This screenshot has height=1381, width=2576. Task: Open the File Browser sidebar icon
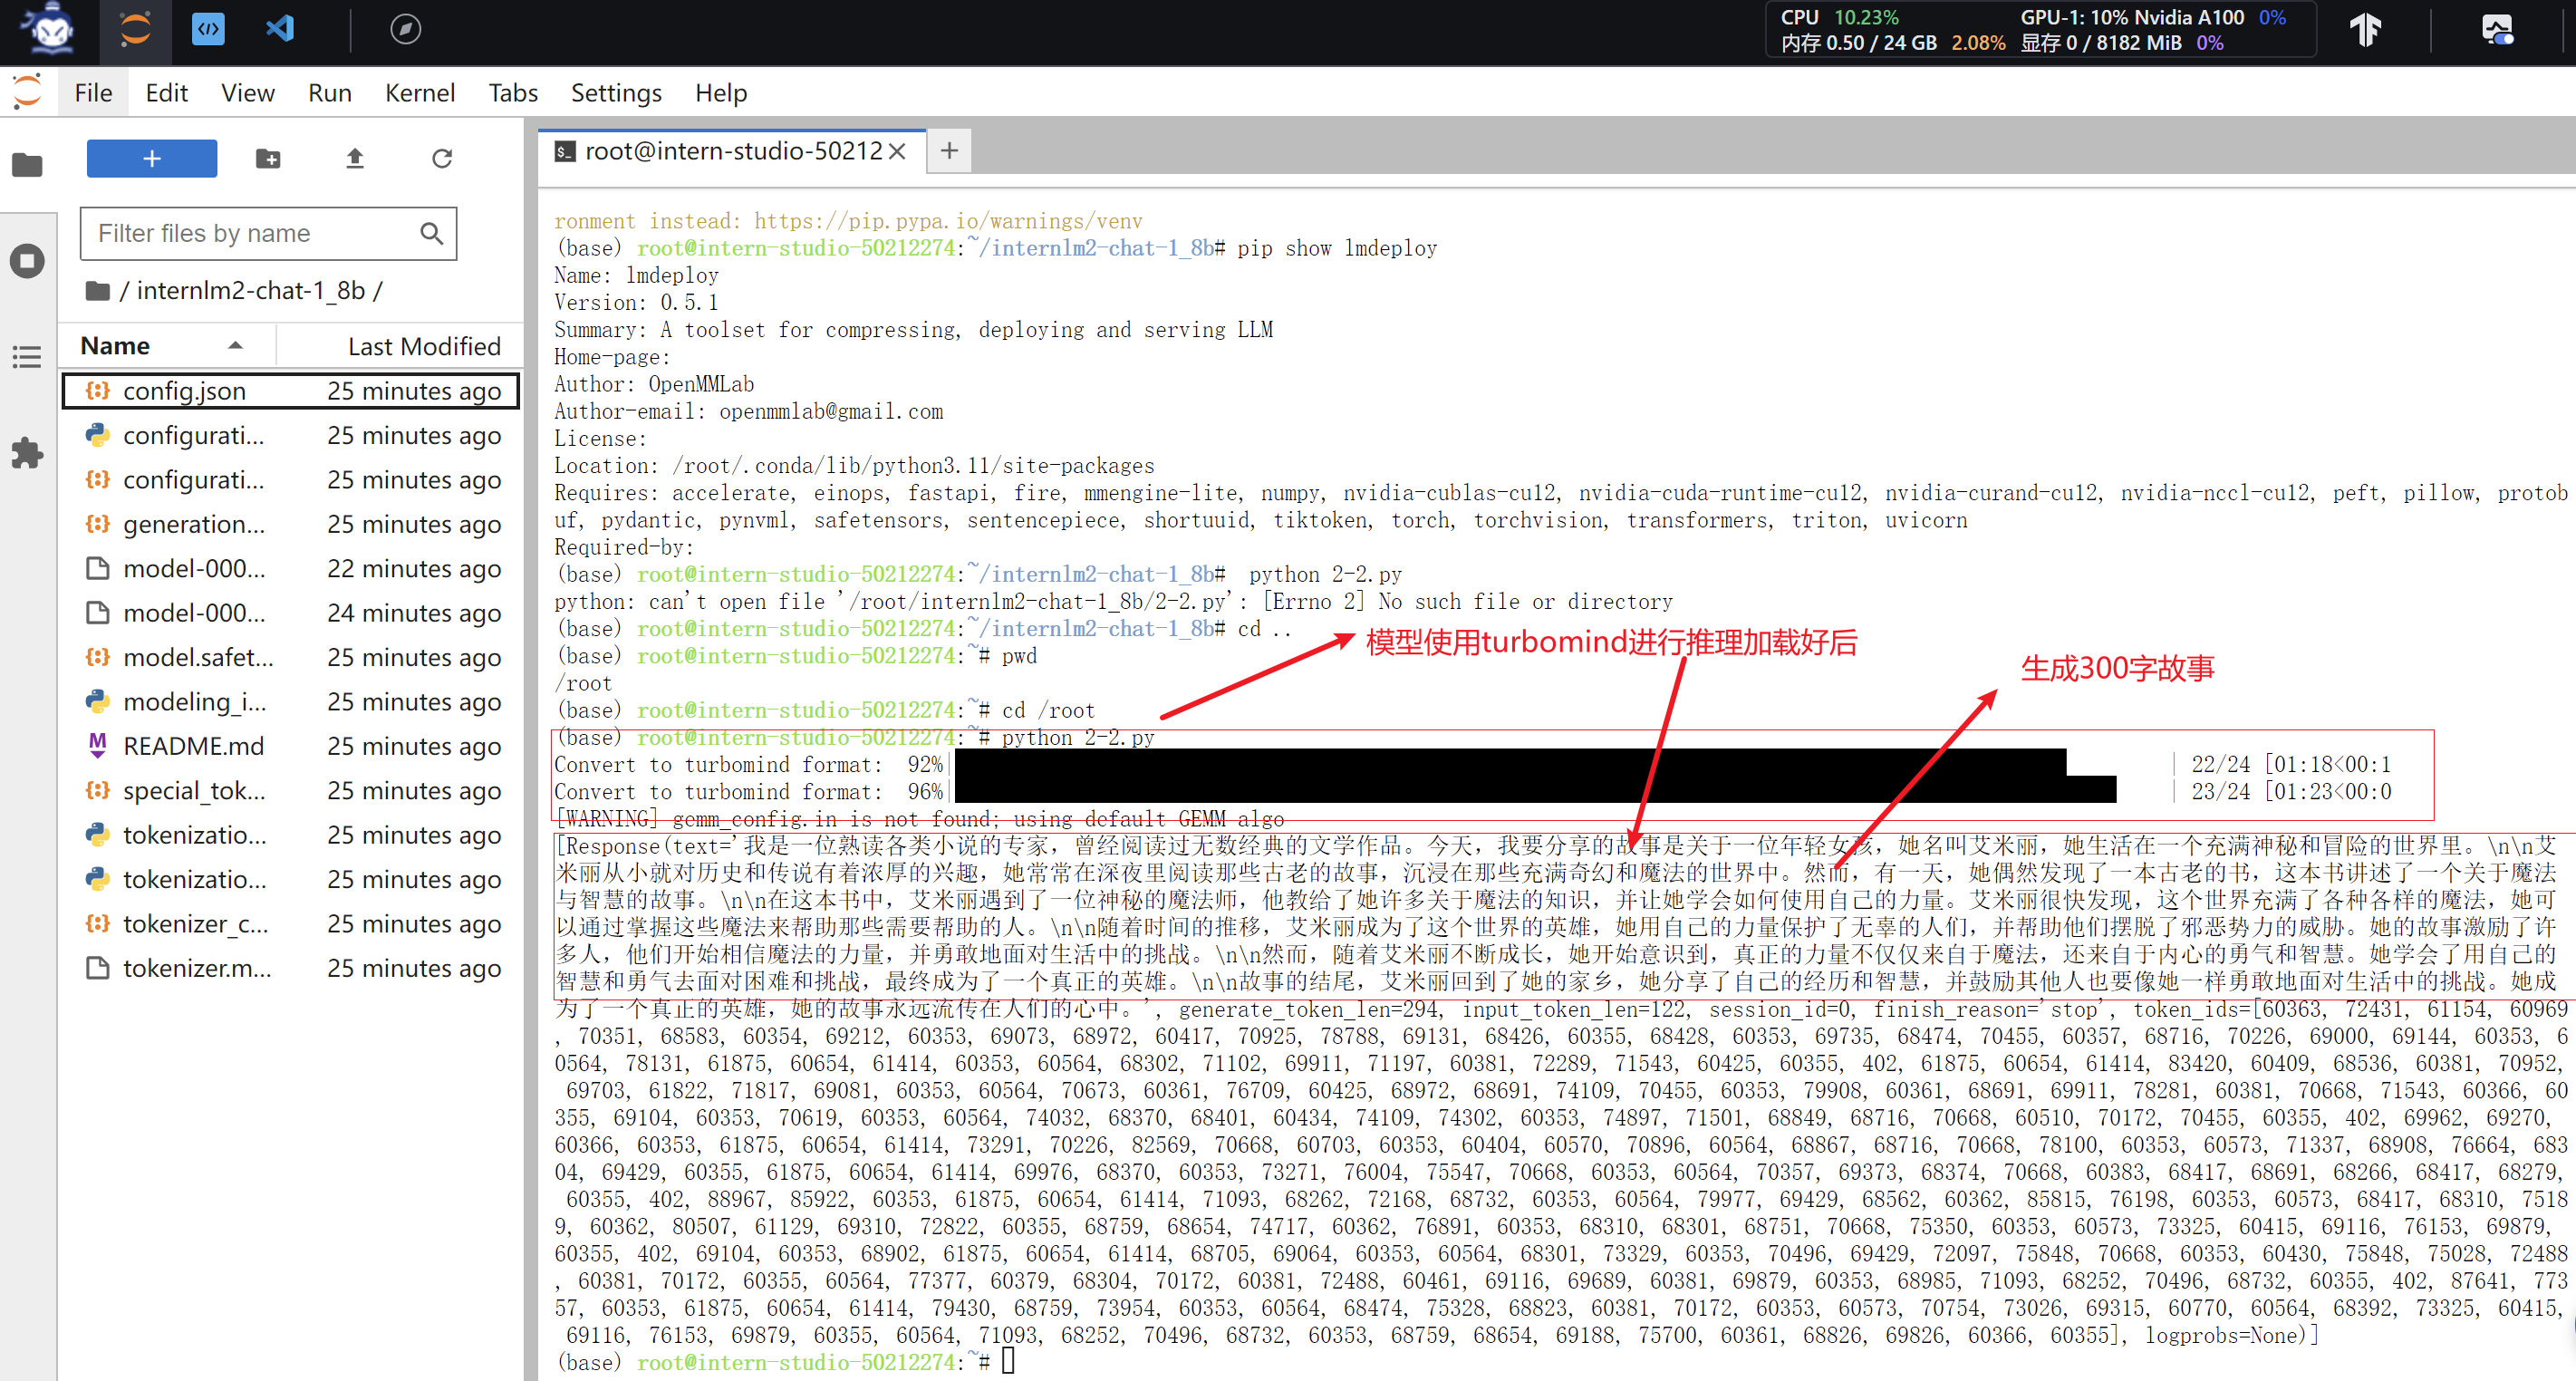(x=27, y=164)
